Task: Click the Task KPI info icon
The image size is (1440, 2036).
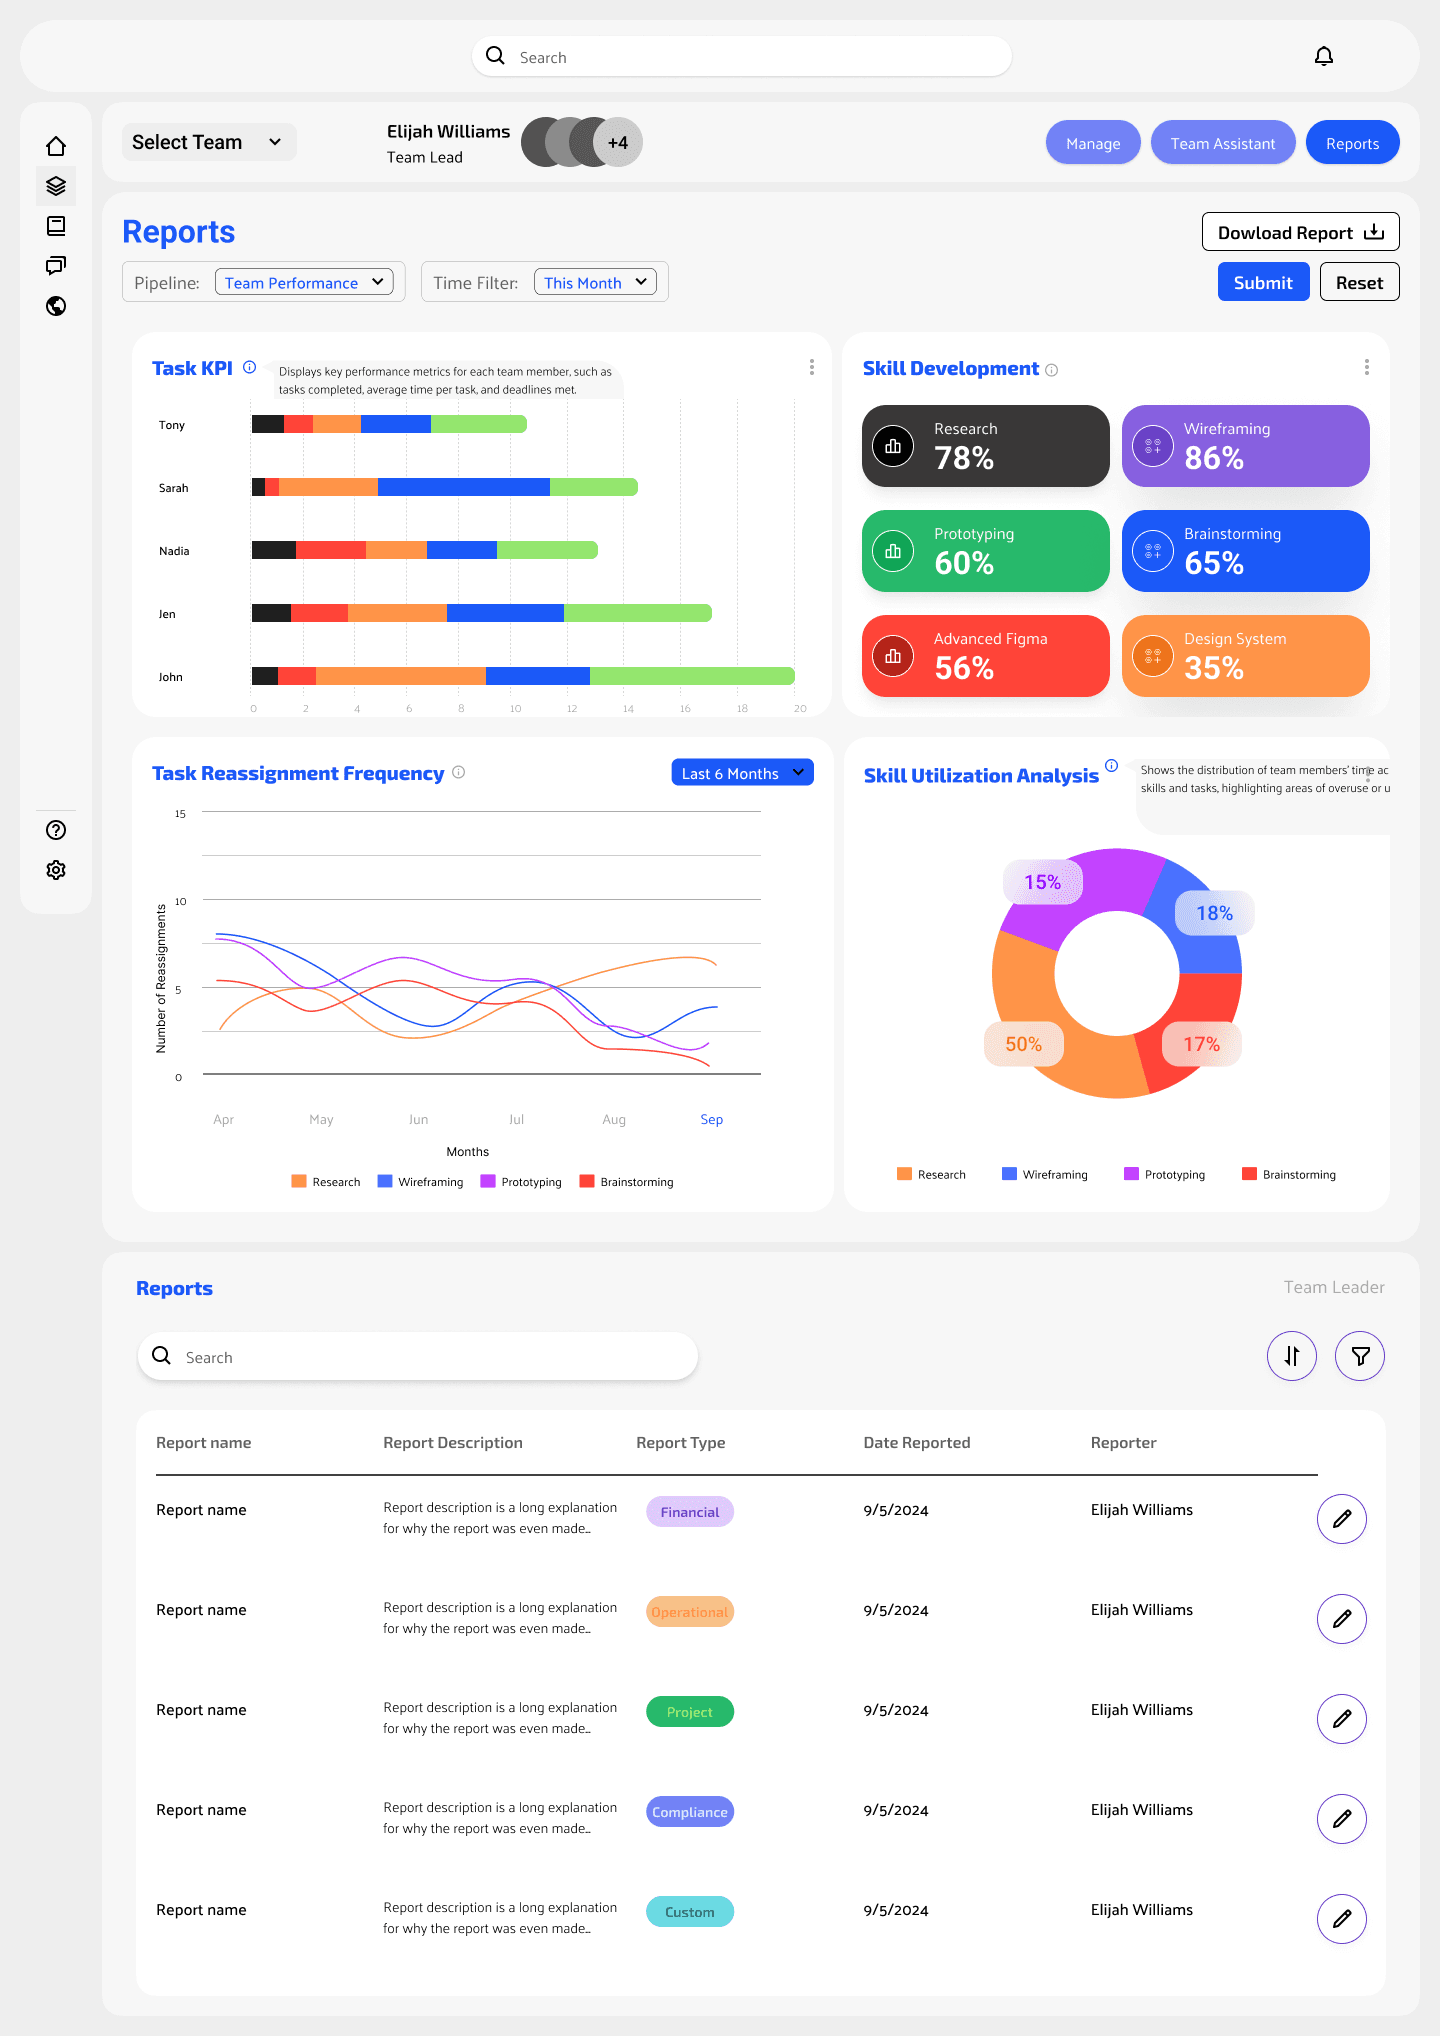Action: 250,367
